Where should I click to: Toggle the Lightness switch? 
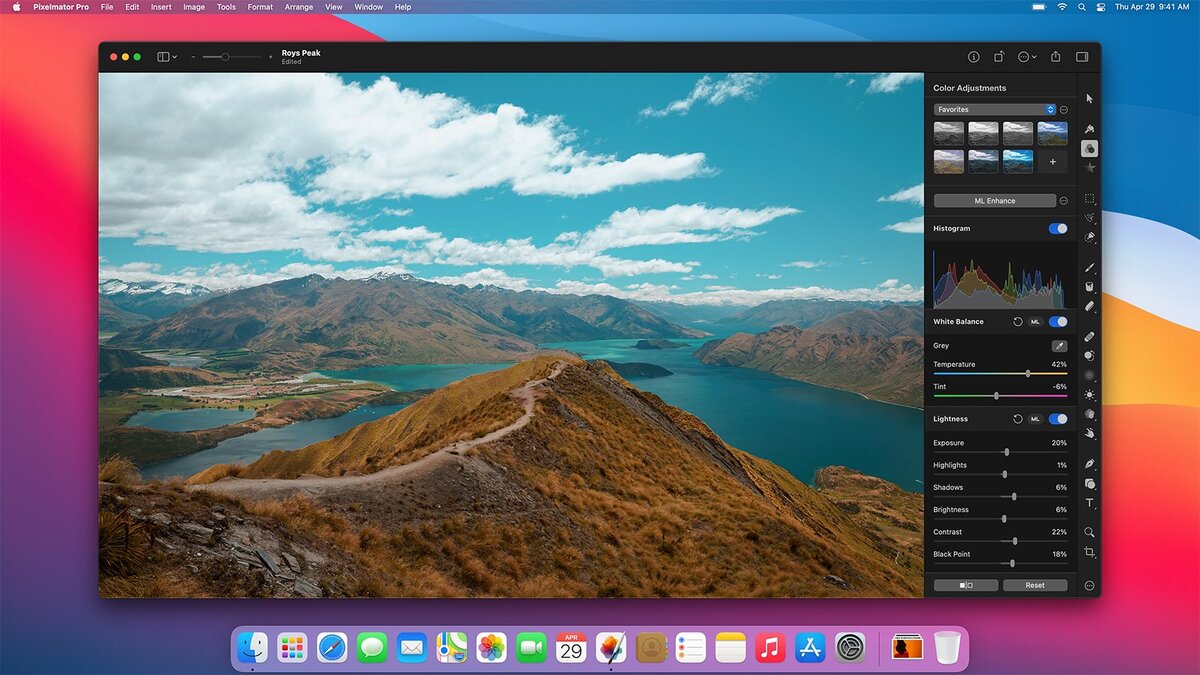1057,419
